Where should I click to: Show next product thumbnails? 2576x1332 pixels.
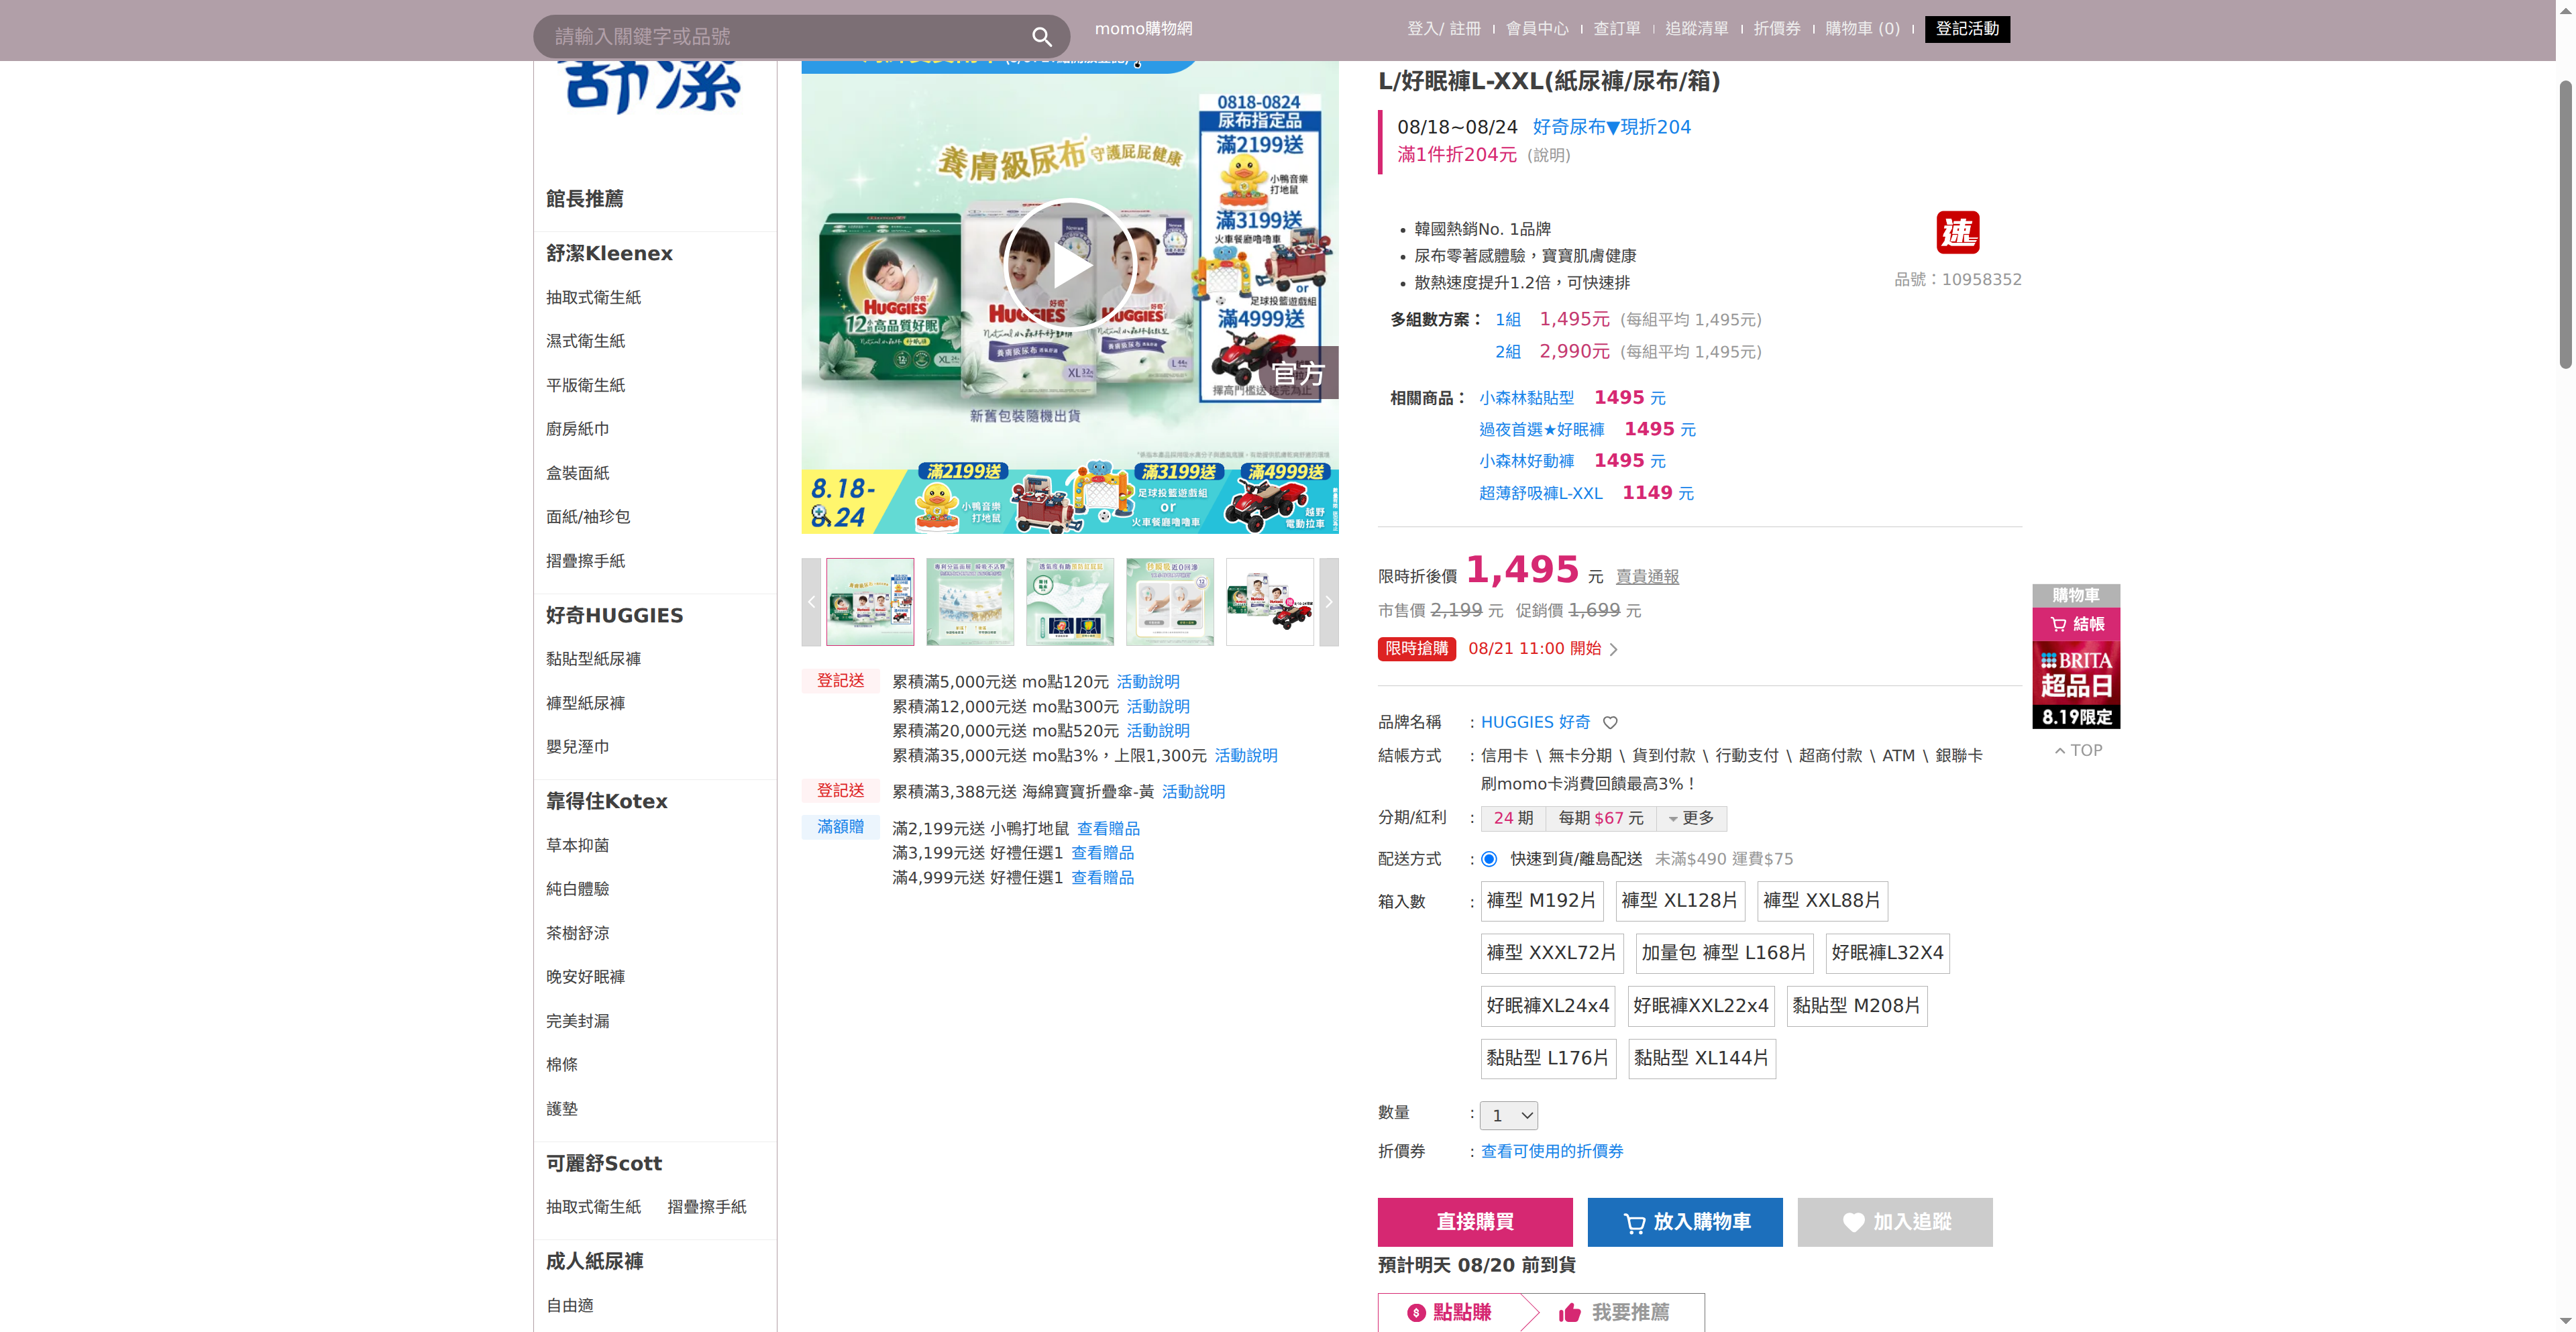[x=1328, y=602]
